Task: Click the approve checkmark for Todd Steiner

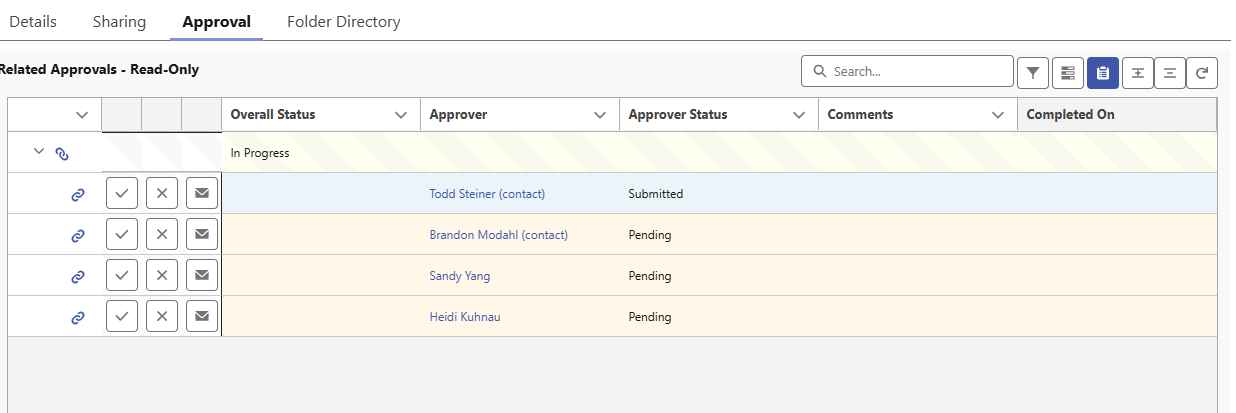Action: tap(122, 194)
